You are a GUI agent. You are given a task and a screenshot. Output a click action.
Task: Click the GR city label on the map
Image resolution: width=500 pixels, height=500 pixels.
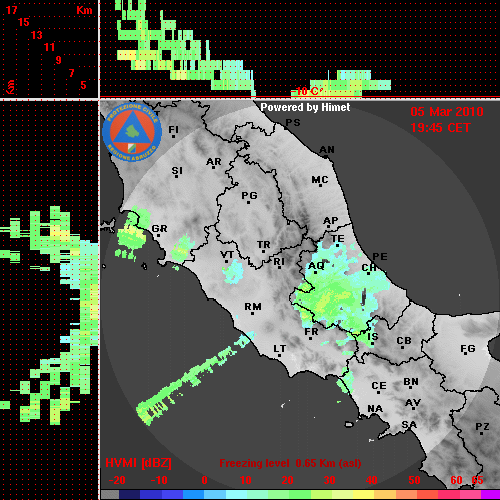[159, 229]
